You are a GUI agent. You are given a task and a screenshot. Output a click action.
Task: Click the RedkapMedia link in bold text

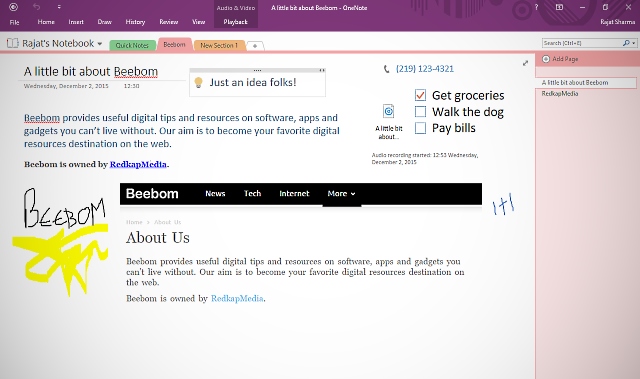click(x=138, y=164)
